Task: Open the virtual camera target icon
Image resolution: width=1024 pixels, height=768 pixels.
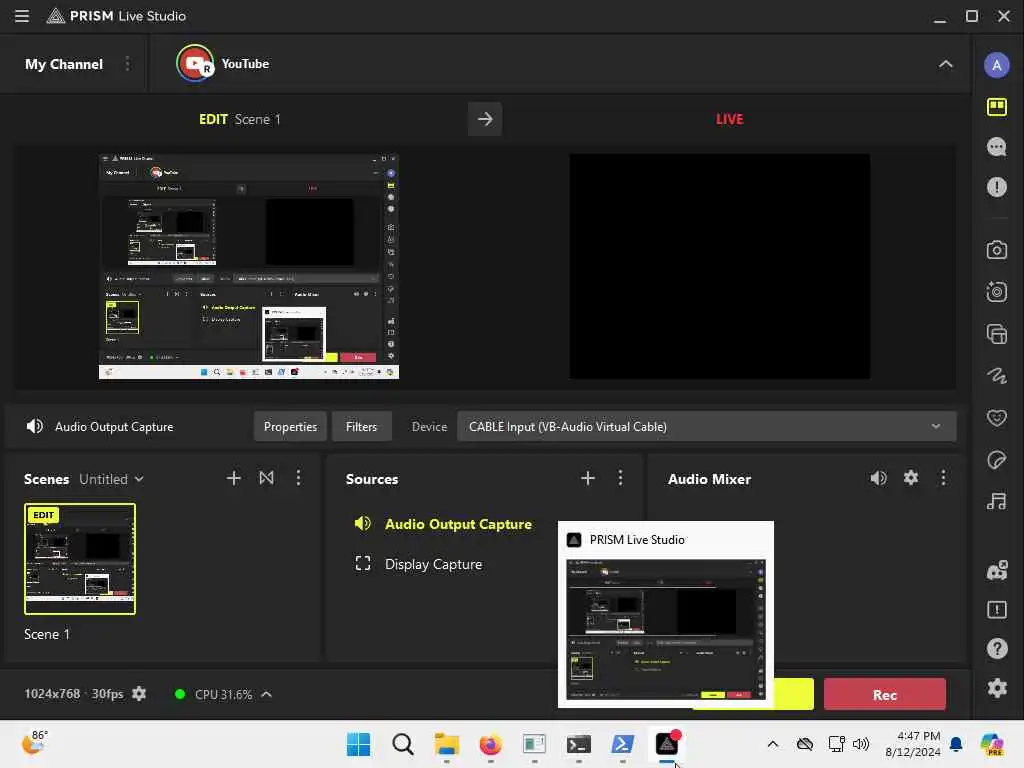Action: pos(996,292)
